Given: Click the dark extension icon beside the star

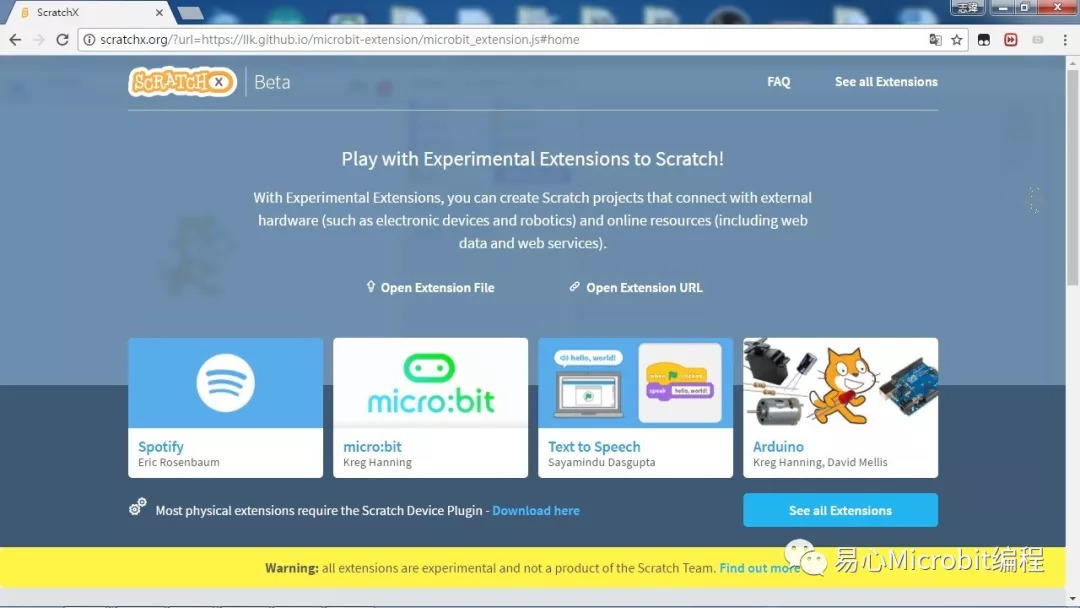Looking at the screenshot, I should [984, 40].
